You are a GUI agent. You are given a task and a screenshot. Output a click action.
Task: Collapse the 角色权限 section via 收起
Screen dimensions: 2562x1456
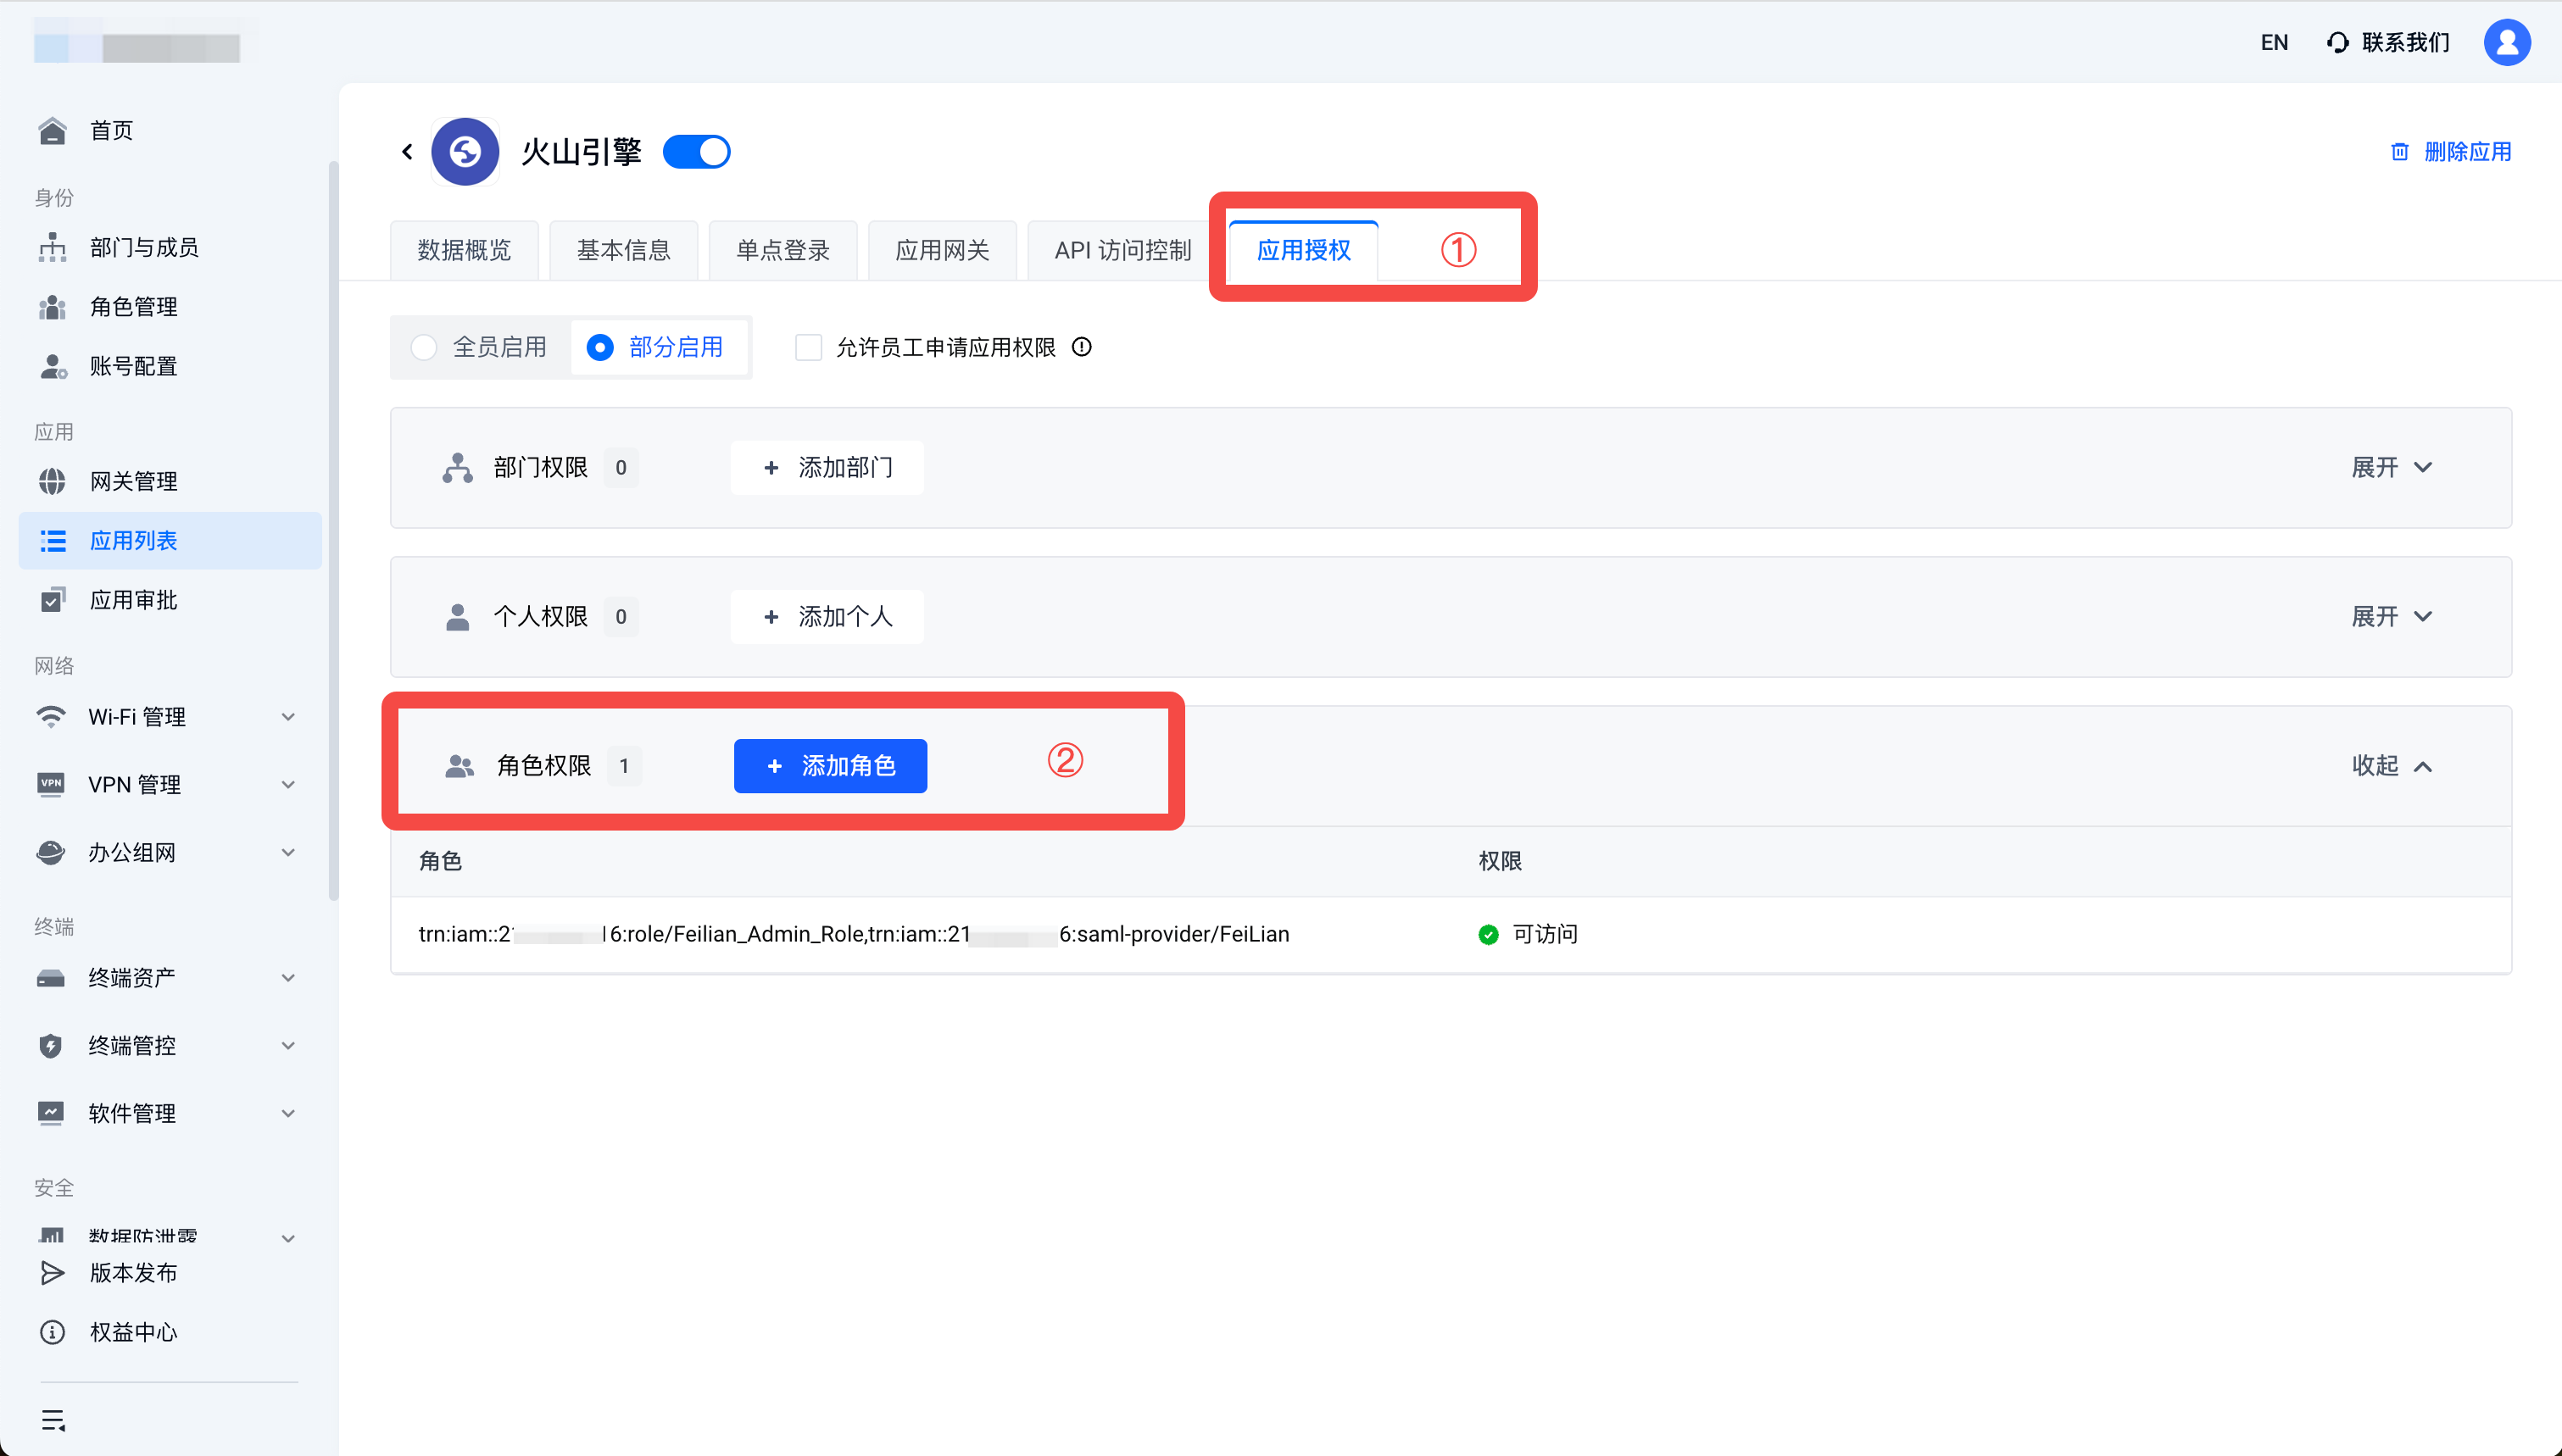coord(2392,766)
